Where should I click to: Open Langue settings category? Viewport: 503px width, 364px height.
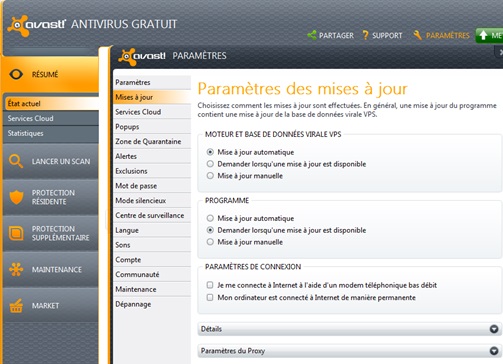click(152, 230)
